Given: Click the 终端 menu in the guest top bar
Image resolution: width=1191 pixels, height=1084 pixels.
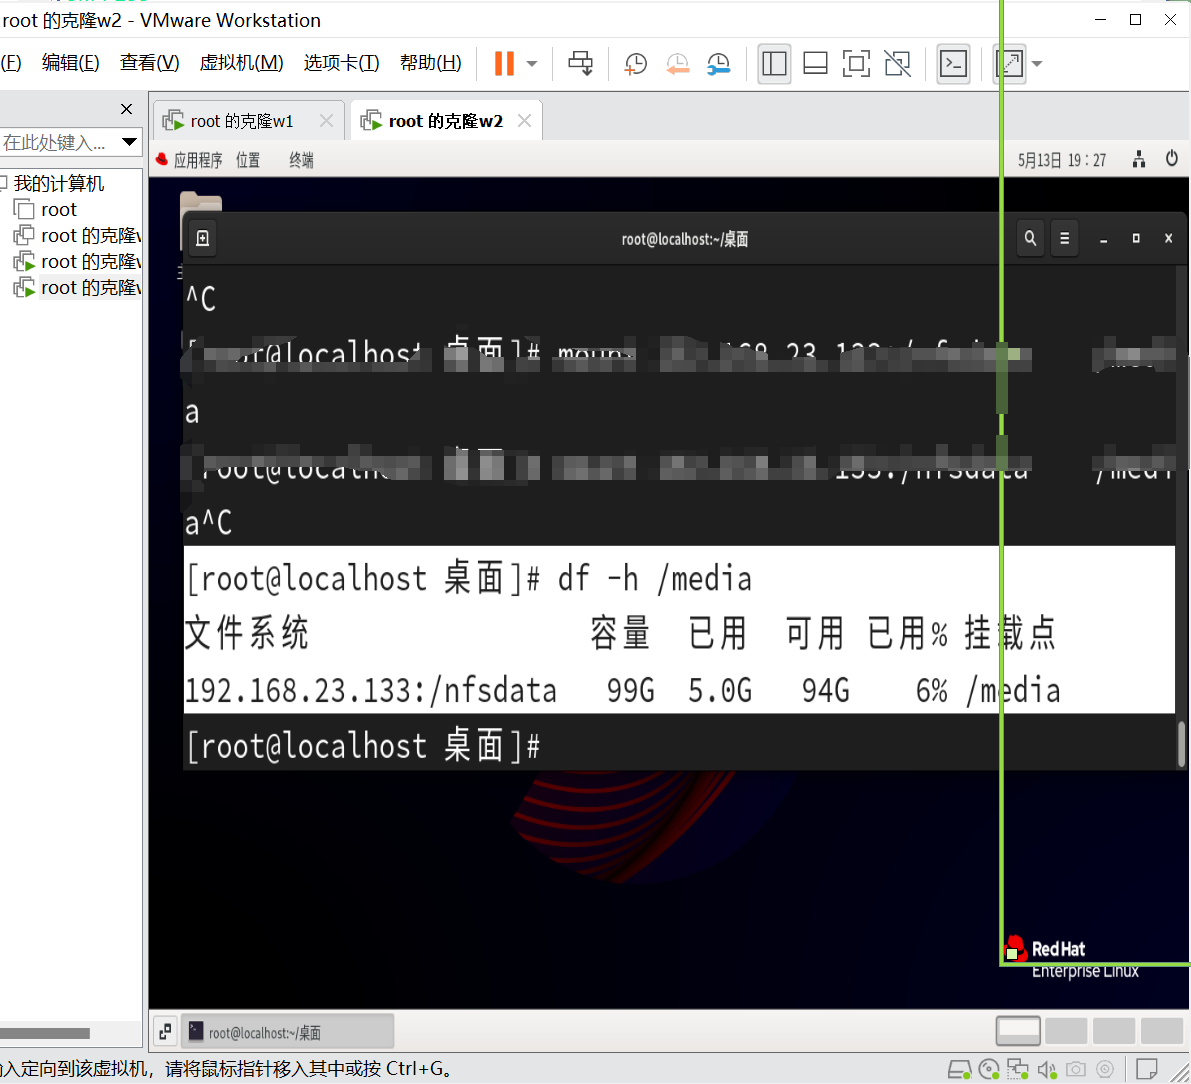Looking at the screenshot, I should click(300, 158).
